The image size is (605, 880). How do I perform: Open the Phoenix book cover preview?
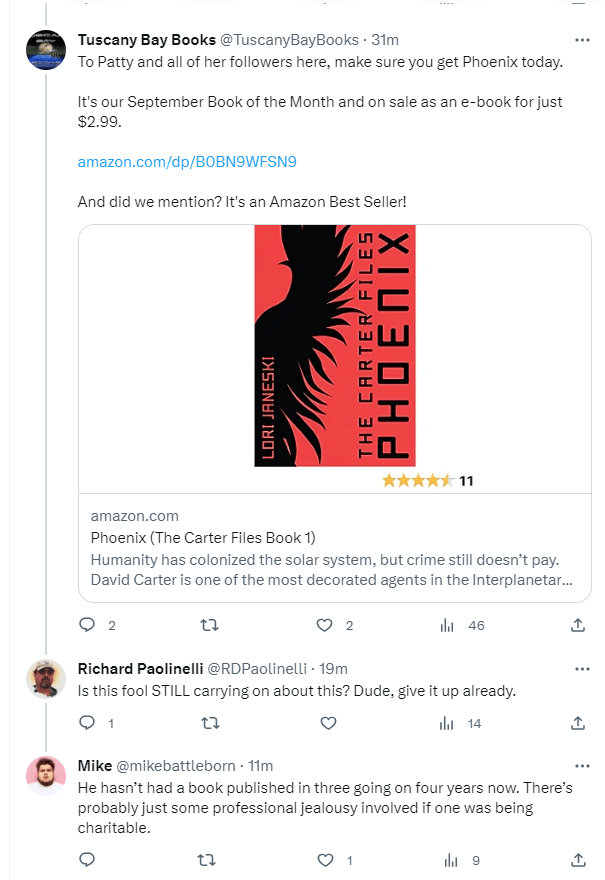(x=334, y=346)
